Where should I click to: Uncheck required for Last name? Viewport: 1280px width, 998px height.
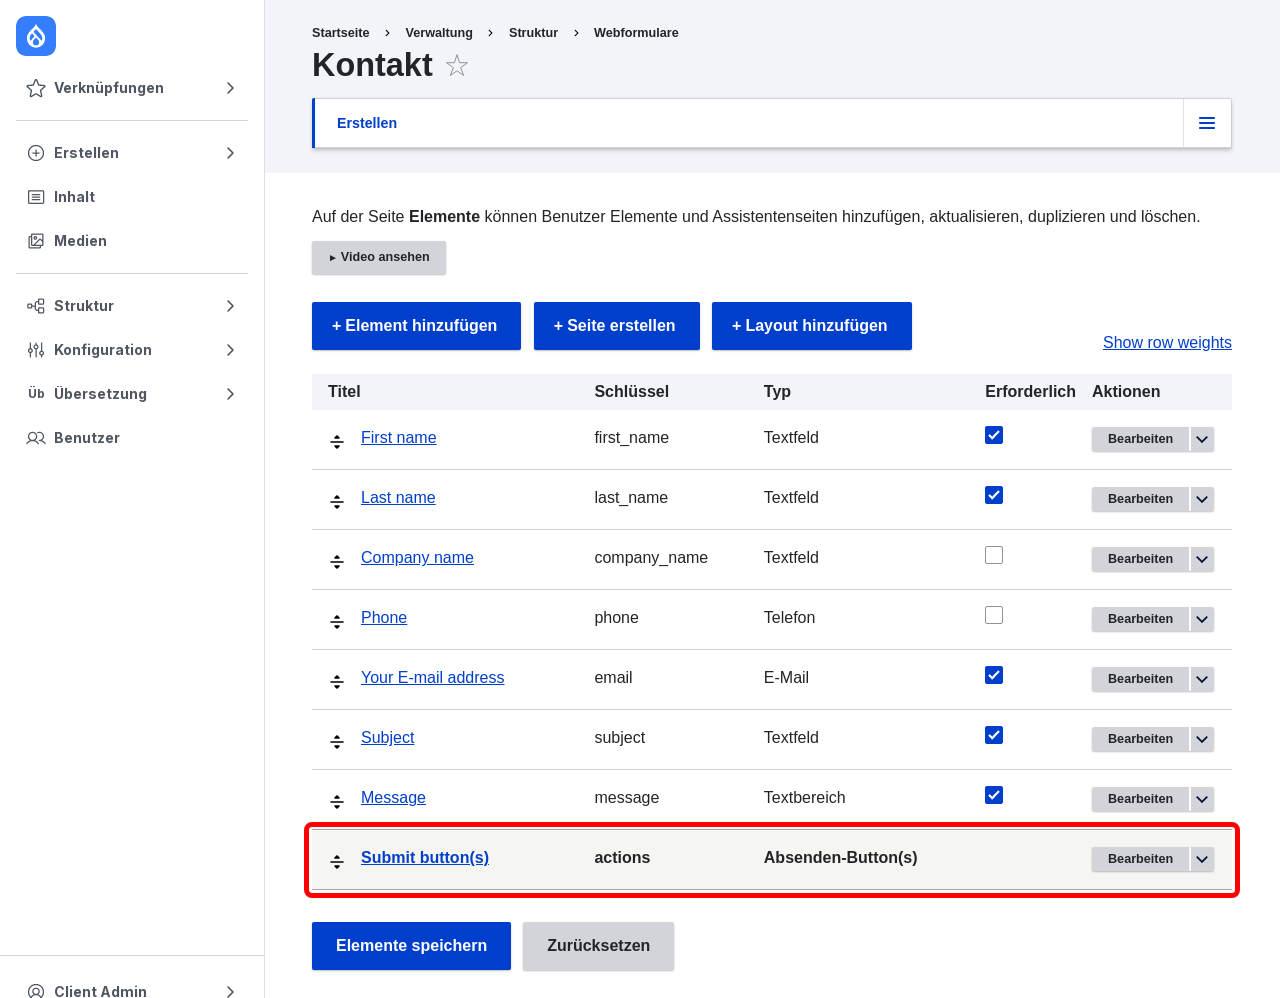994,495
